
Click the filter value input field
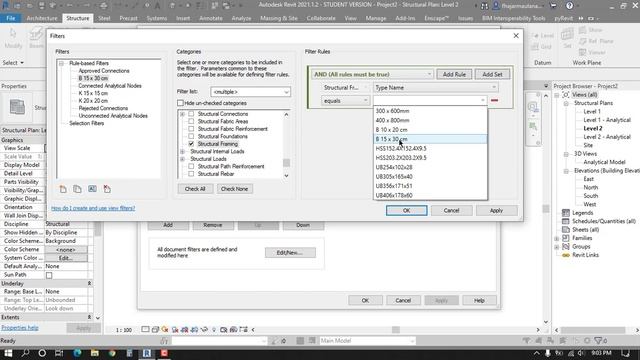[x=427, y=100]
